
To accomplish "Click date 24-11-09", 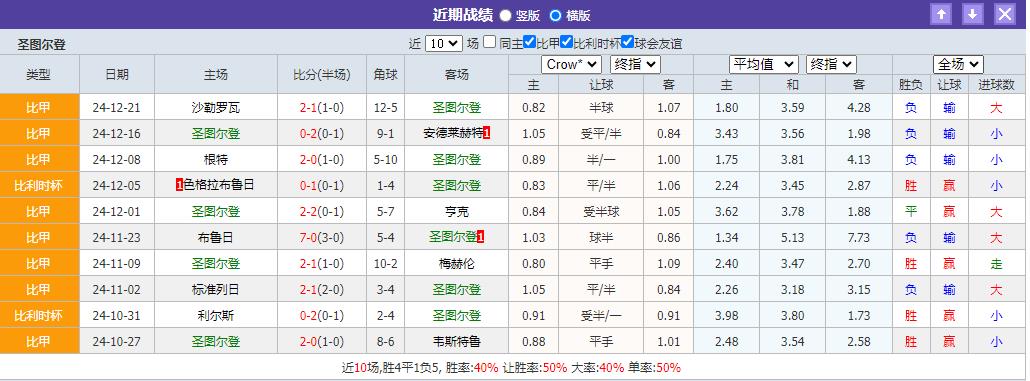I will pos(117,263).
